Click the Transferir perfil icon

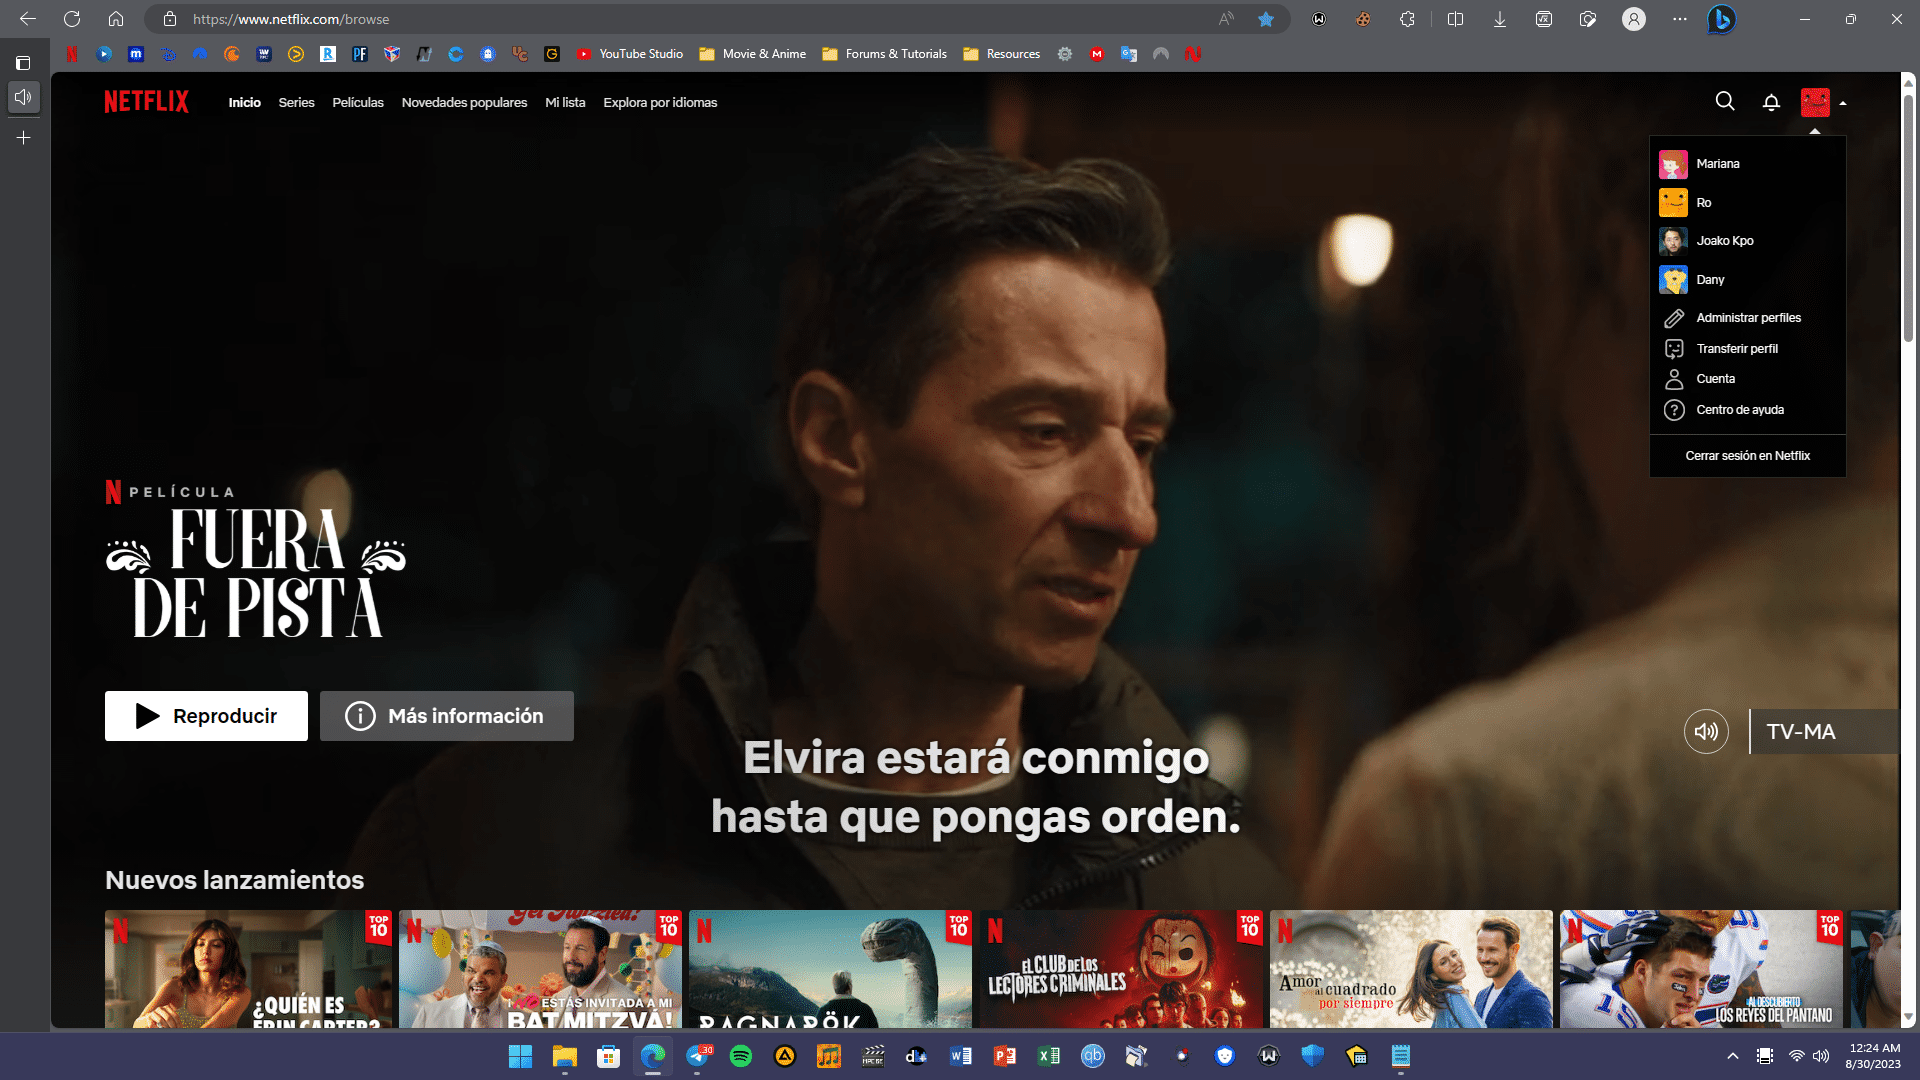(1673, 349)
